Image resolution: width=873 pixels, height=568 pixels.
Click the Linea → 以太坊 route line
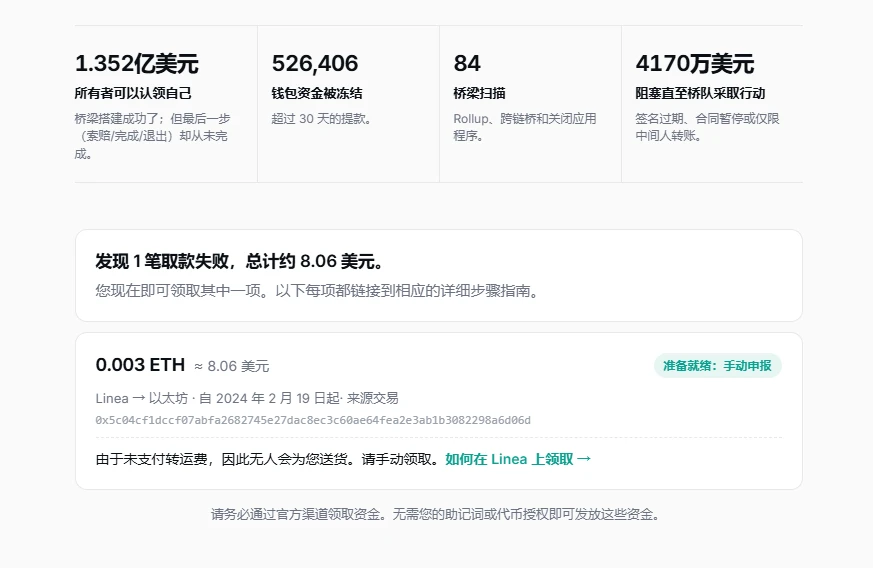click(x=247, y=398)
